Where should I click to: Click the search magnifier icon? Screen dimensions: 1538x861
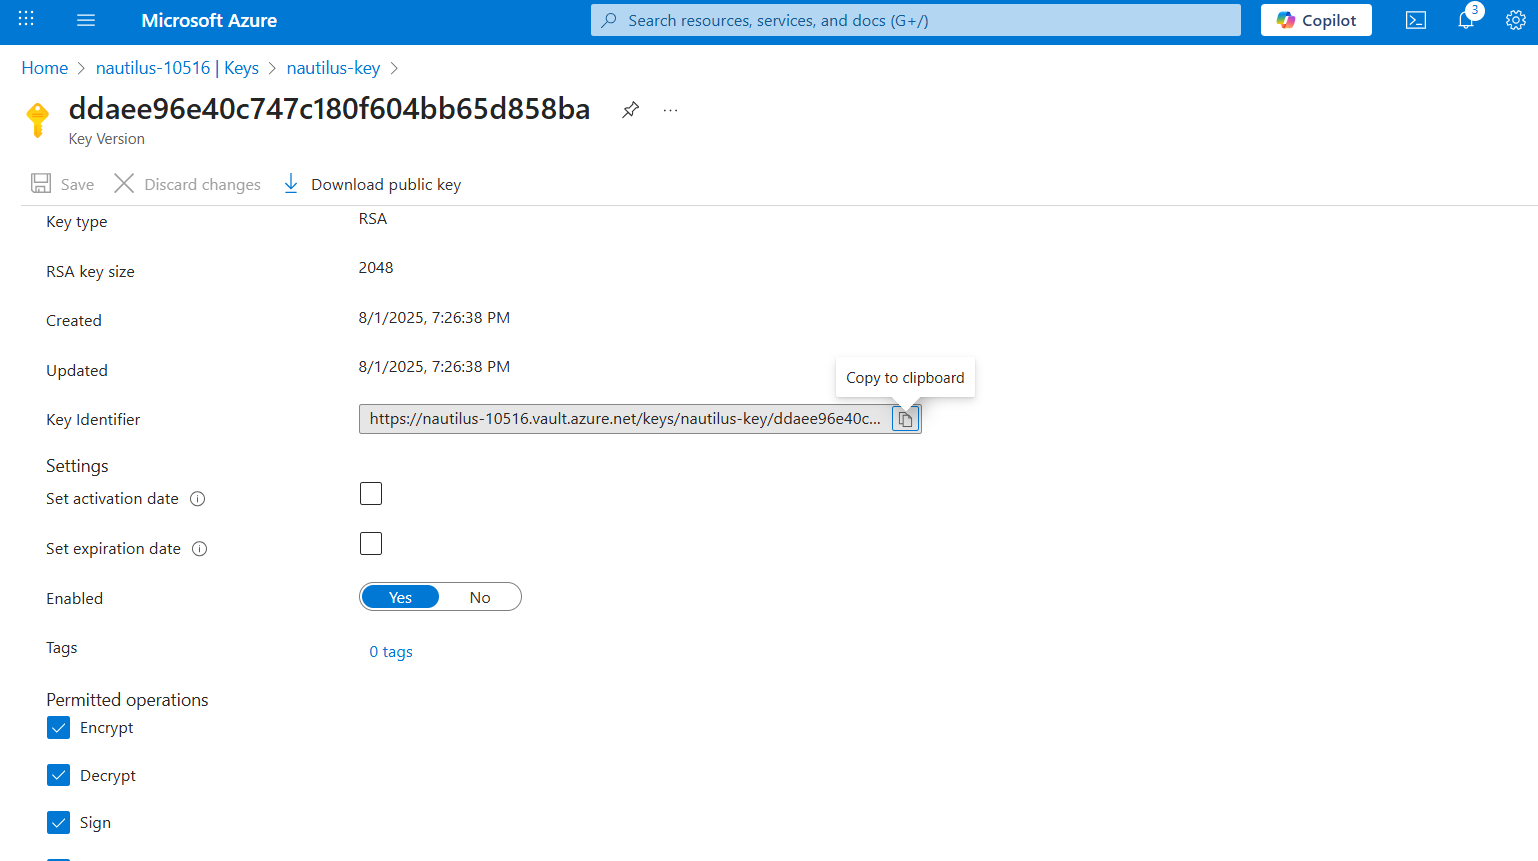click(x=608, y=20)
